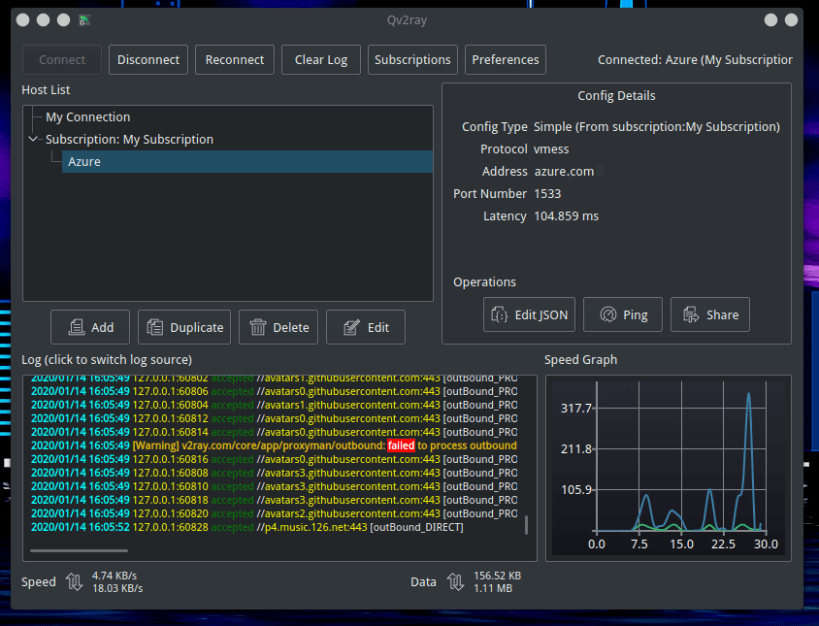This screenshot has height=626, width=819.
Task: Click the Config Details heading
Action: (616, 96)
